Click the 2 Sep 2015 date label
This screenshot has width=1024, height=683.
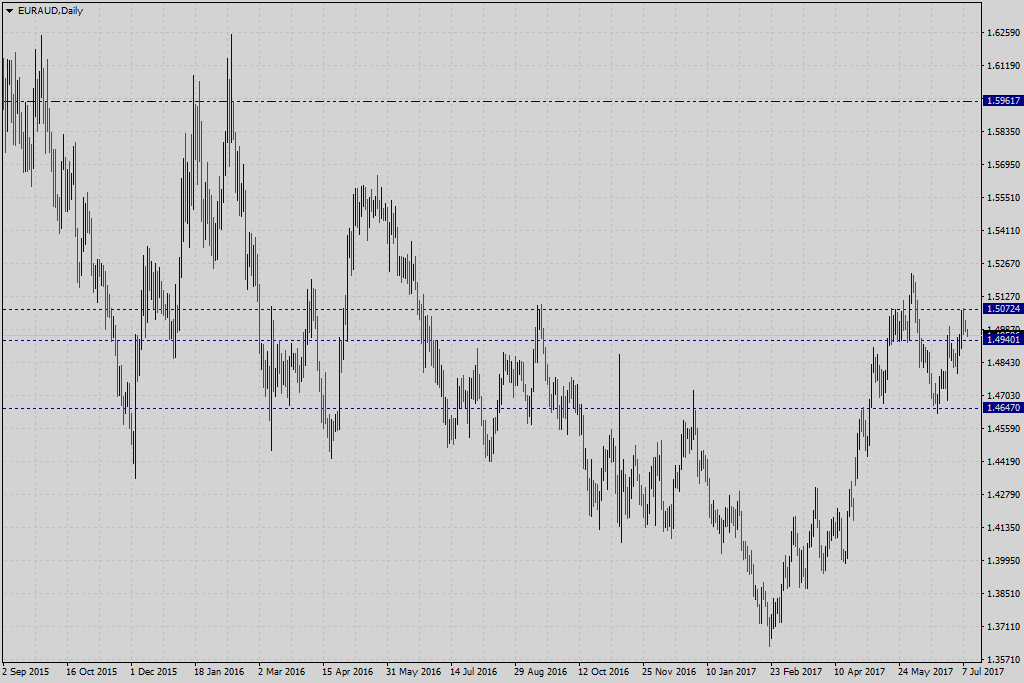coord(27,672)
